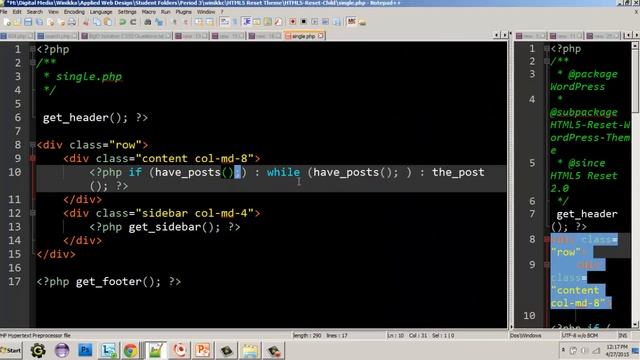Undo the last edit with green Undo arrow
Screen dimensions: 640x360
coord(122,22)
